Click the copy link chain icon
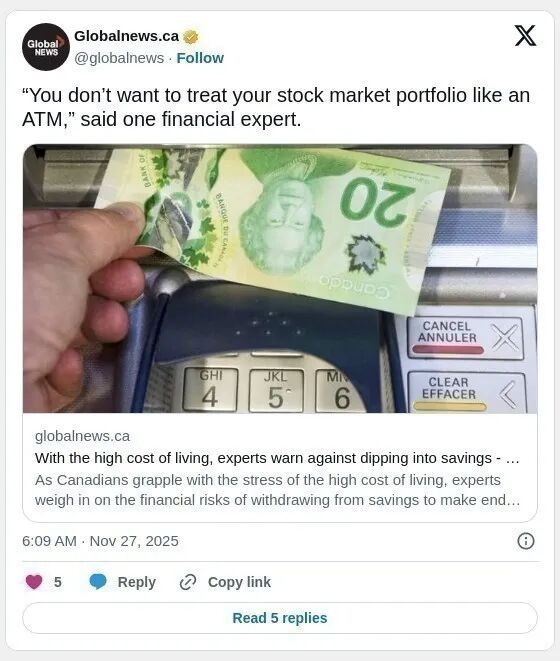The width and height of the screenshot is (560, 661). (188, 582)
